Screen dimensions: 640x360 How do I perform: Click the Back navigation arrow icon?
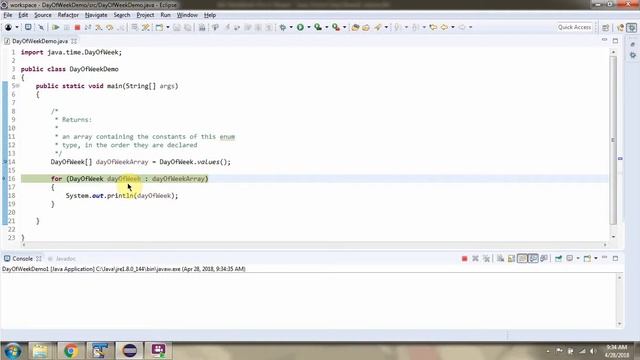point(444,27)
